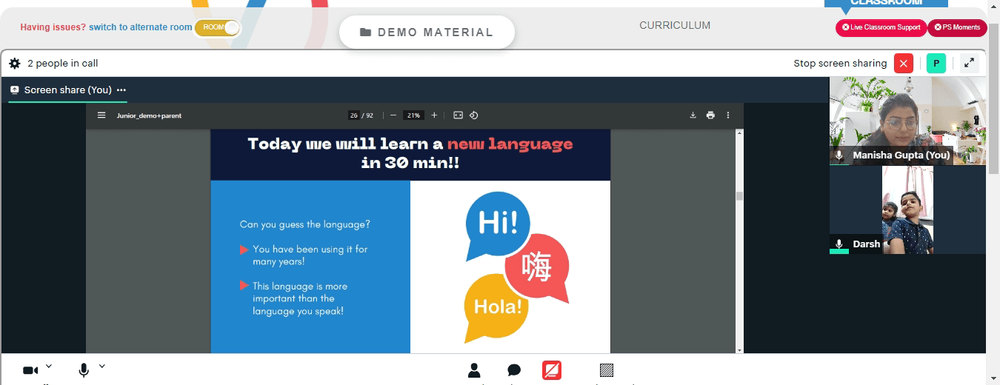This screenshot has height=385, width=1000.
Task: Rotate the PDF counterclockwise
Action: (474, 115)
